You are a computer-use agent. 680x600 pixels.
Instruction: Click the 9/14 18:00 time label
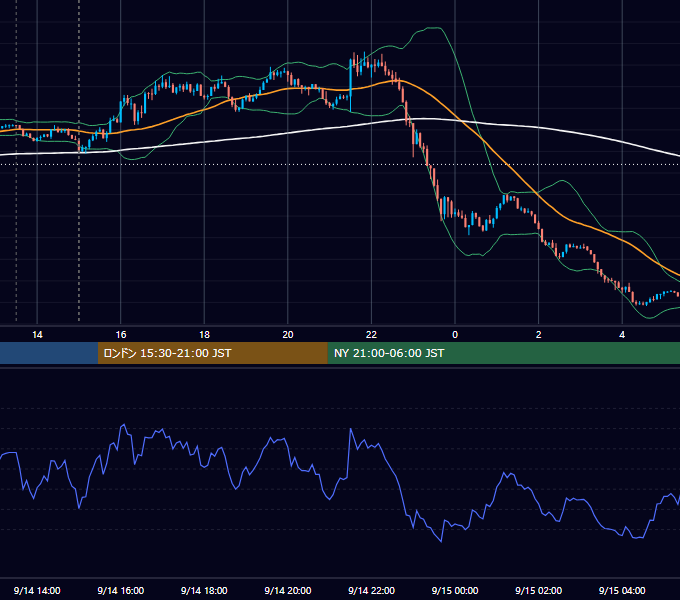(204, 590)
